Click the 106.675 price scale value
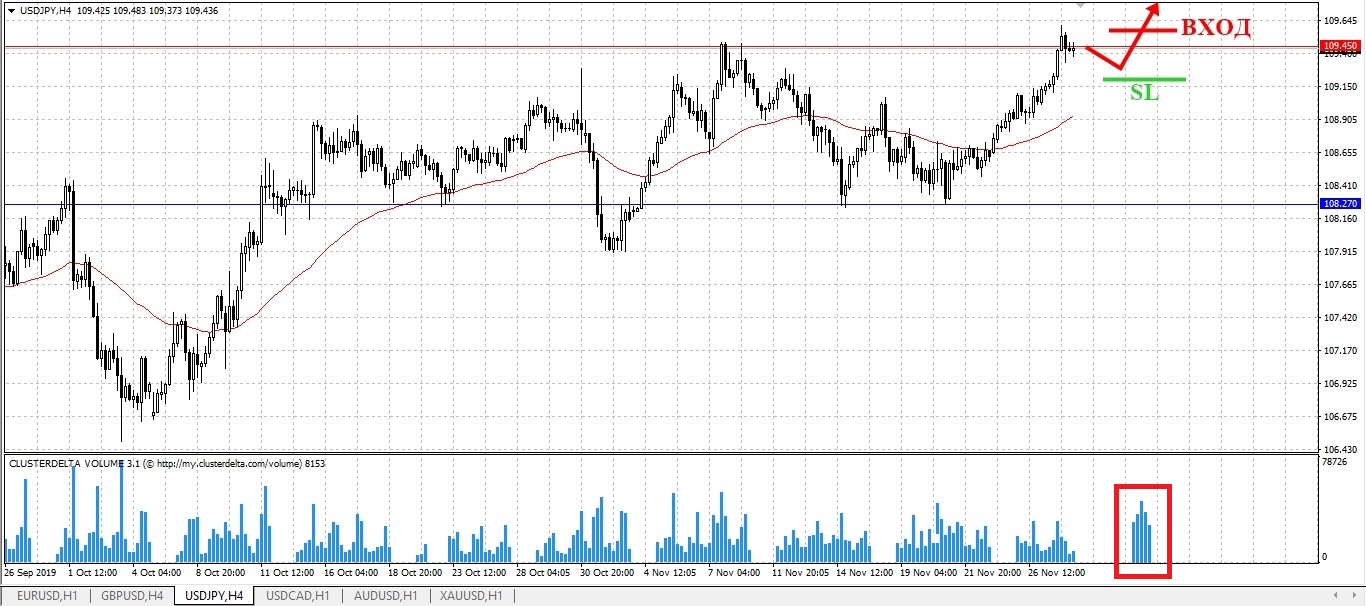 coord(1340,417)
